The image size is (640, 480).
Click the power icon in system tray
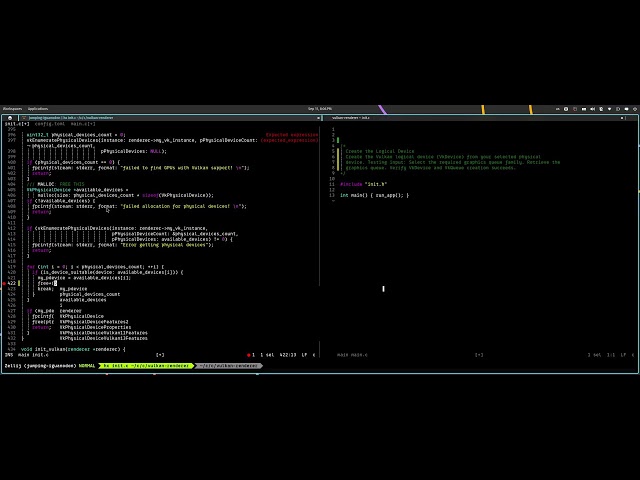(635, 109)
